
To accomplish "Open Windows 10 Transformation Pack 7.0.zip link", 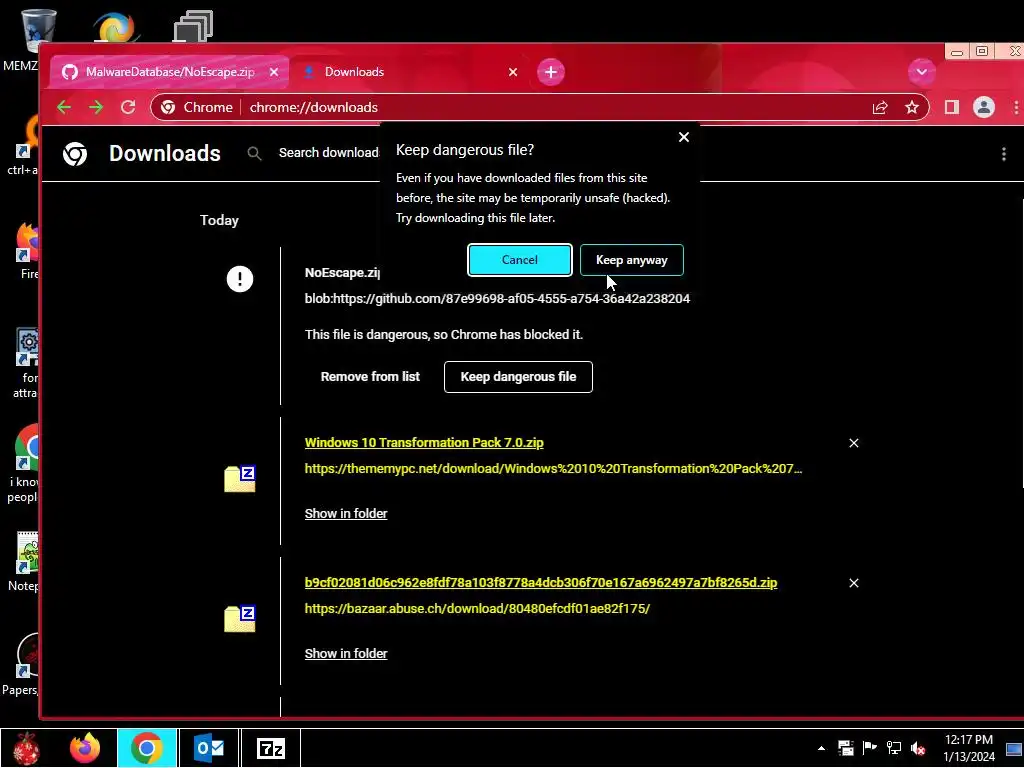I will [x=424, y=442].
